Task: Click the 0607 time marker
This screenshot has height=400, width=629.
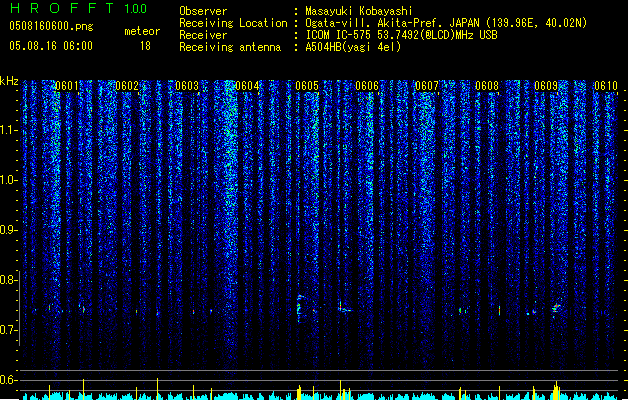Action: pyautogui.click(x=427, y=86)
